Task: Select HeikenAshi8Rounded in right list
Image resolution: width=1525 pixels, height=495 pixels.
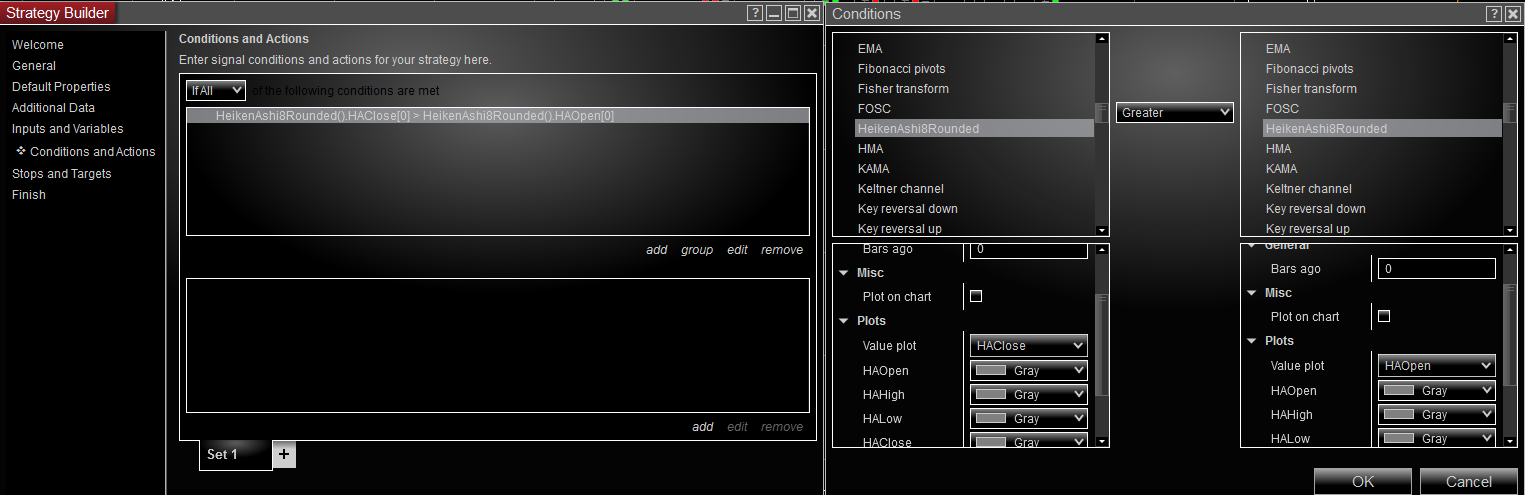Action: (1382, 129)
